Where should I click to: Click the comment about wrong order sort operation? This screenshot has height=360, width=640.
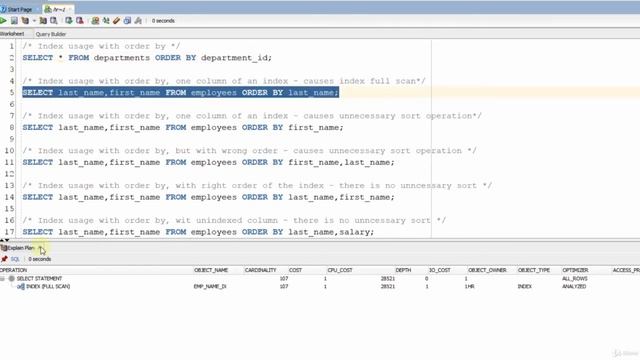(x=249, y=151)
